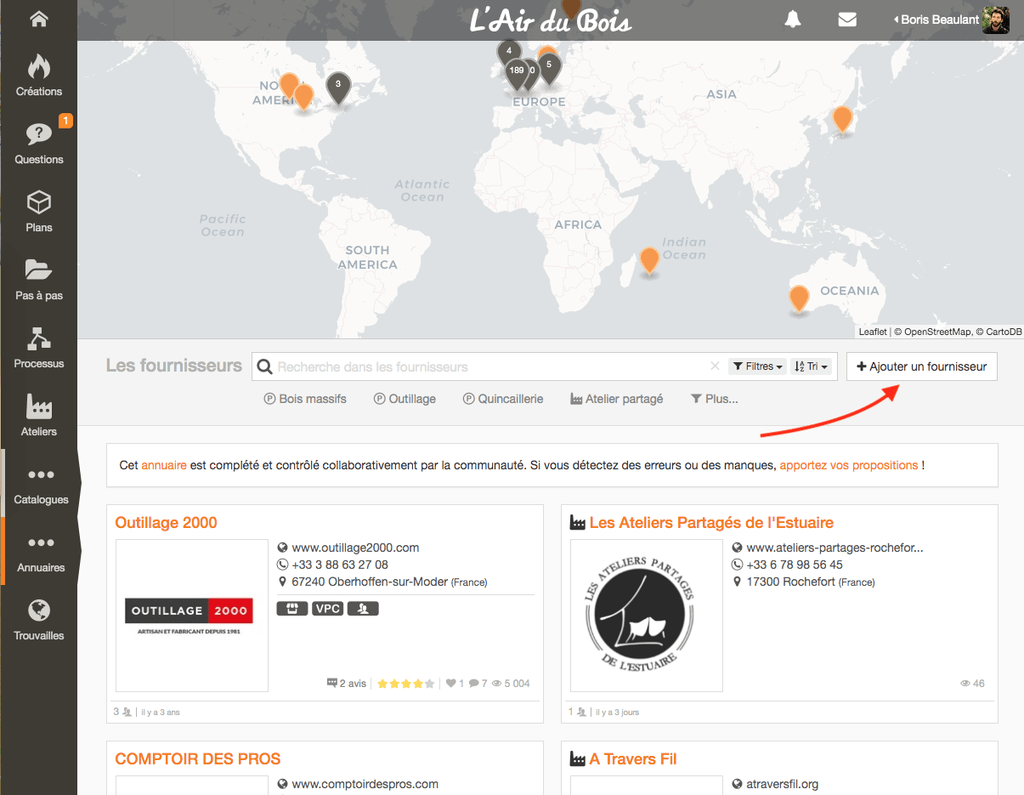The image size is (1024, 795).
Task: Apply the Quincaillerie filter
Action: (x=503, y=398)
